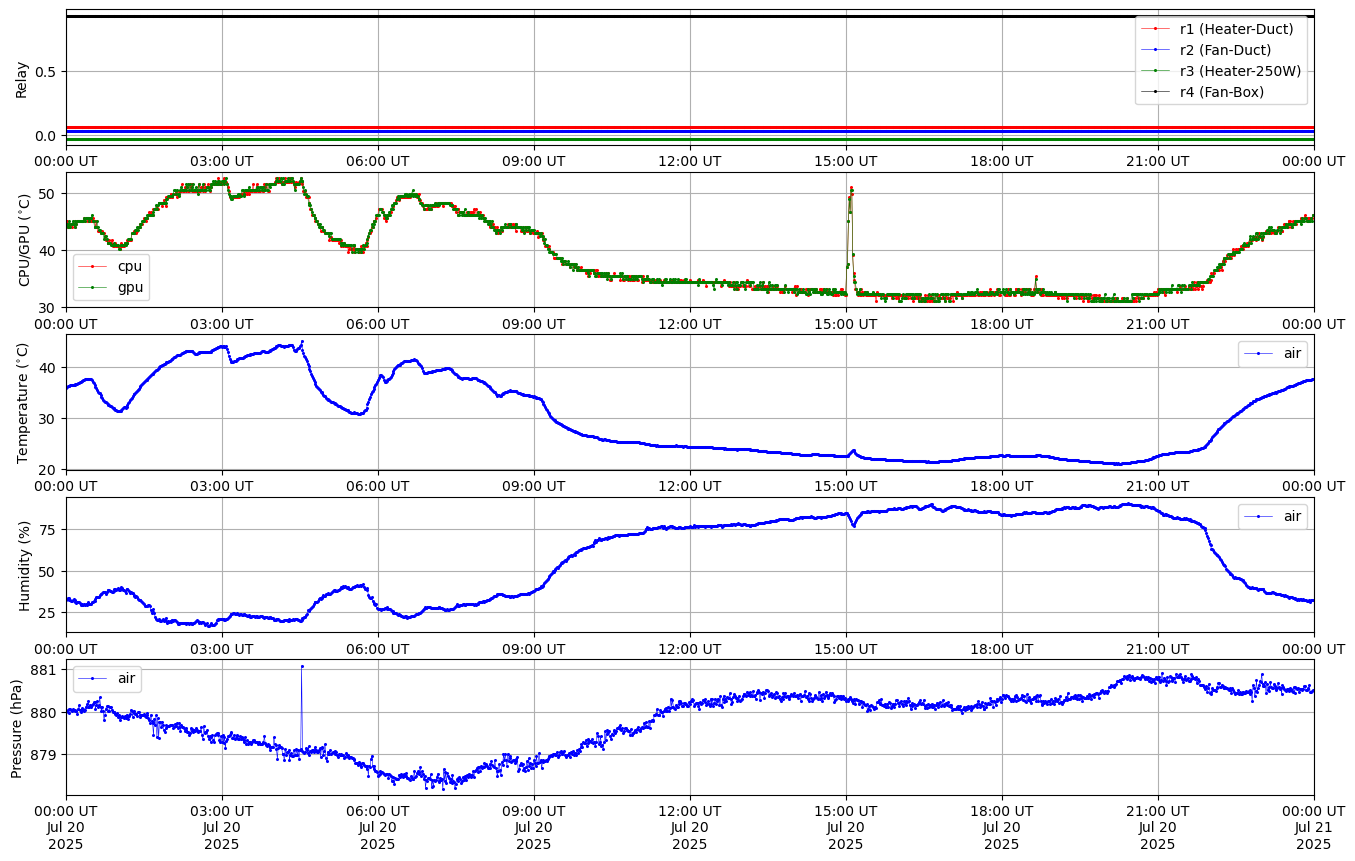Image resolution: width=1355 pixels, height=861 pixels.
Task: Click 15:00 UT Jul 20 2025 bottom label
Action: click(846, 827)
